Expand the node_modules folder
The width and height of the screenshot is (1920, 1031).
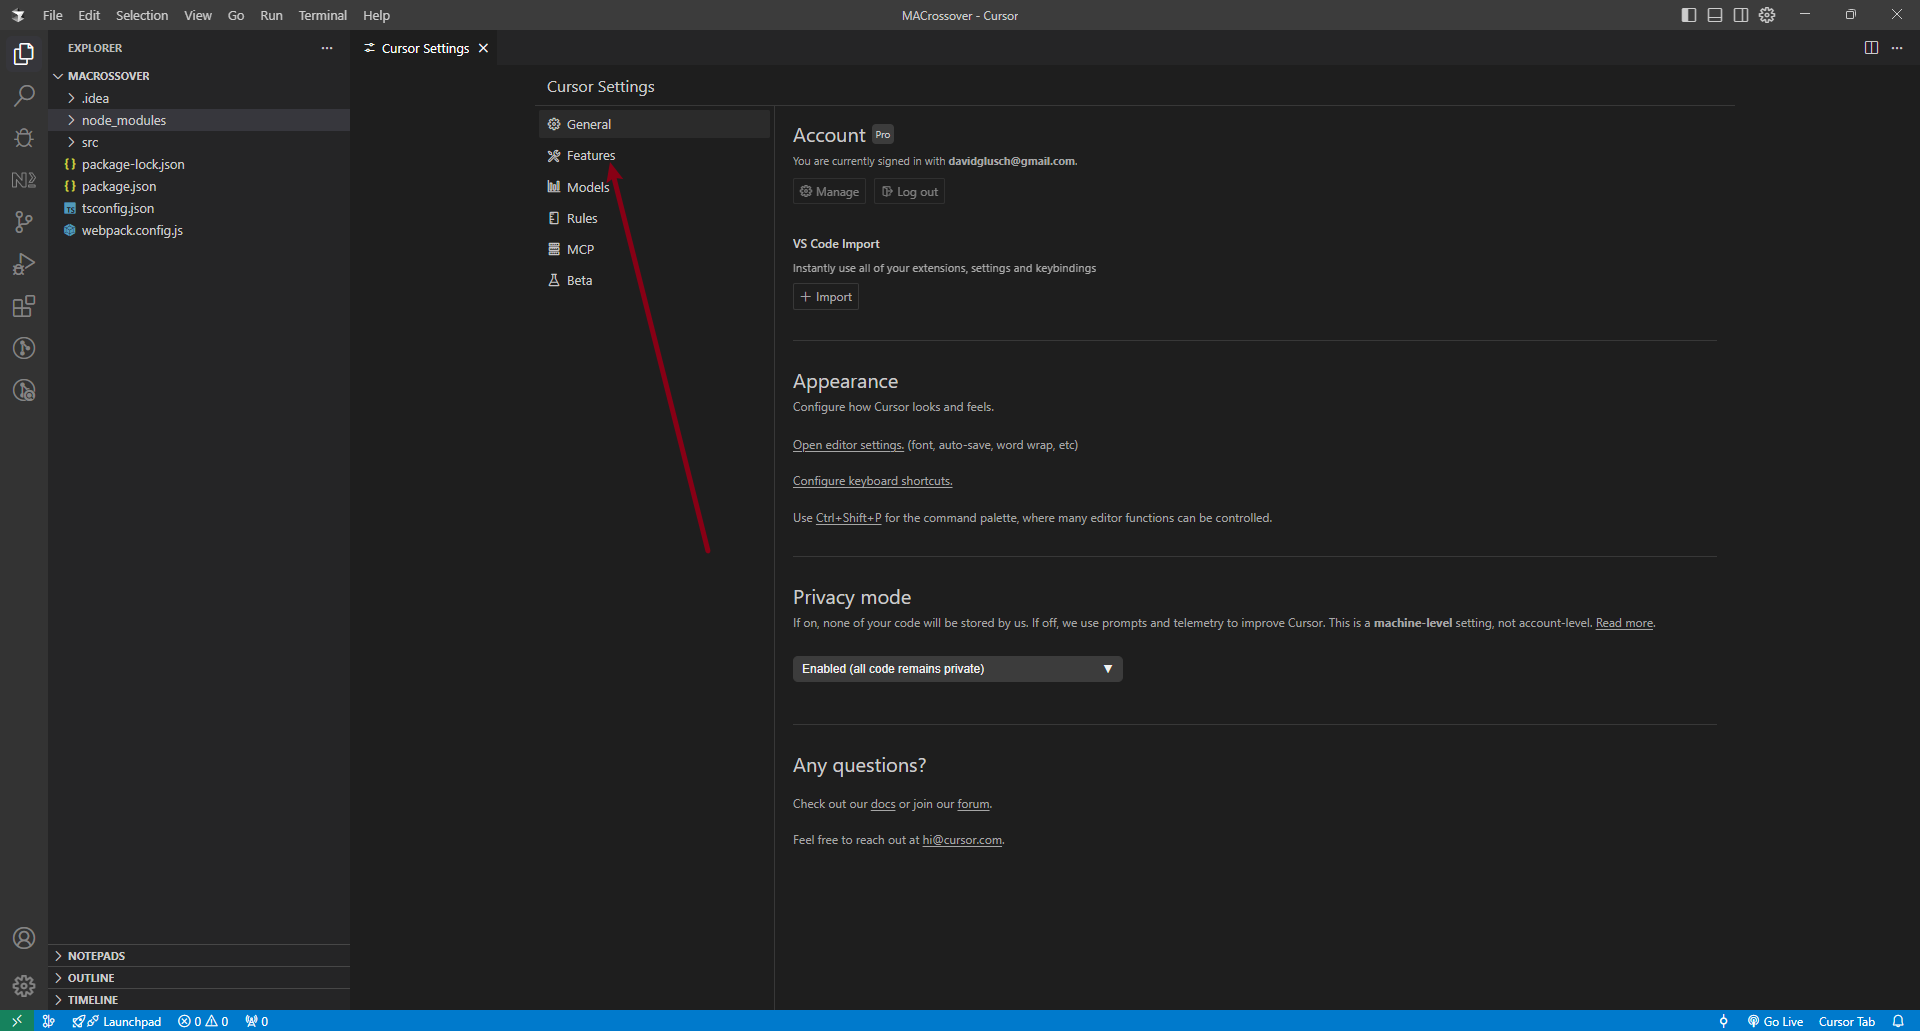[x=124, y=120]
